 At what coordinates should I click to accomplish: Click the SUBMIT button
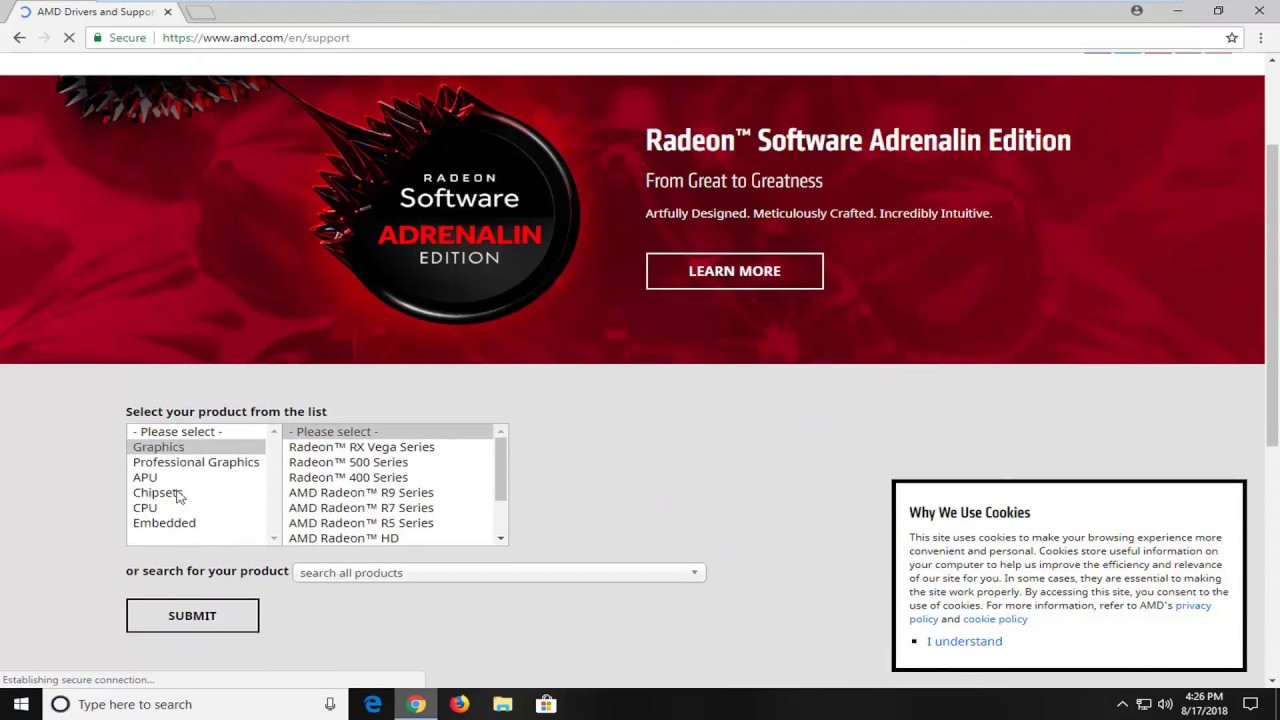(192, 615)
